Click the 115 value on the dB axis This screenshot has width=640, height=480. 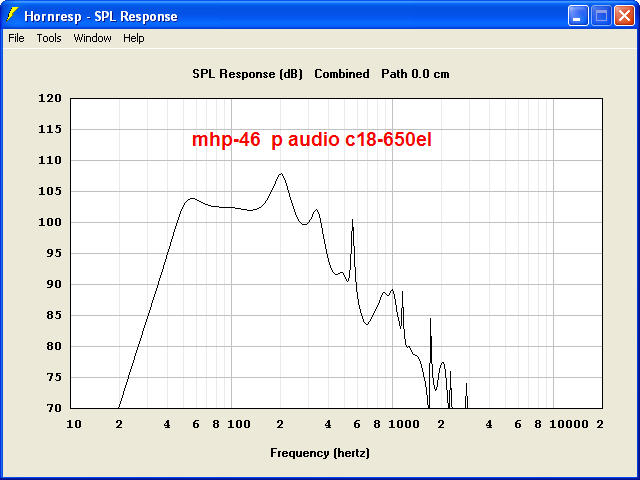[50, 129]
